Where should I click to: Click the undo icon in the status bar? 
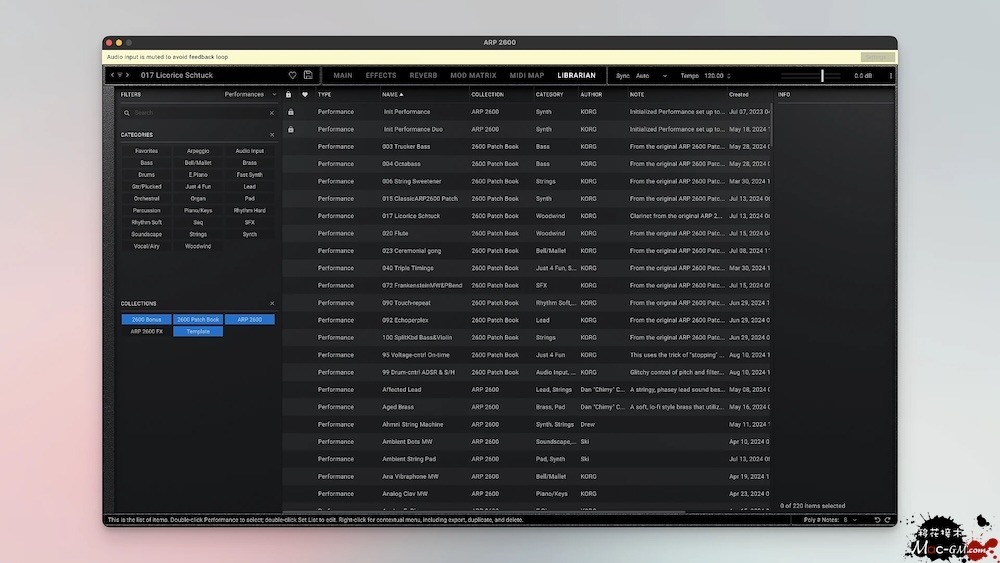(x=877, y=520)
